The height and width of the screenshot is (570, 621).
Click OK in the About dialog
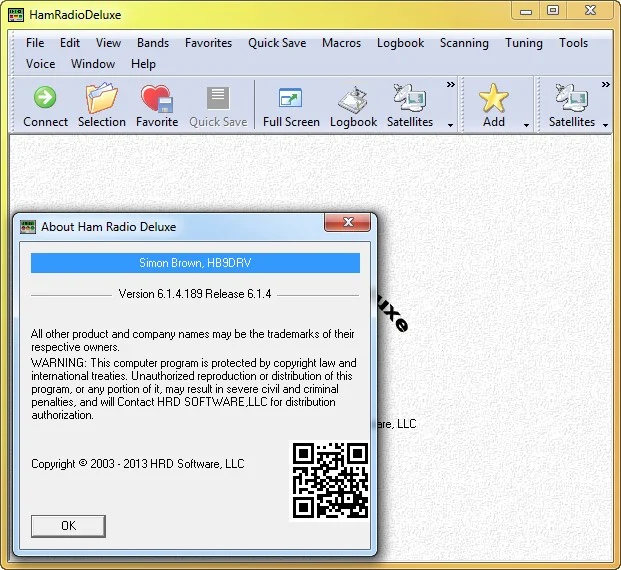69,526
